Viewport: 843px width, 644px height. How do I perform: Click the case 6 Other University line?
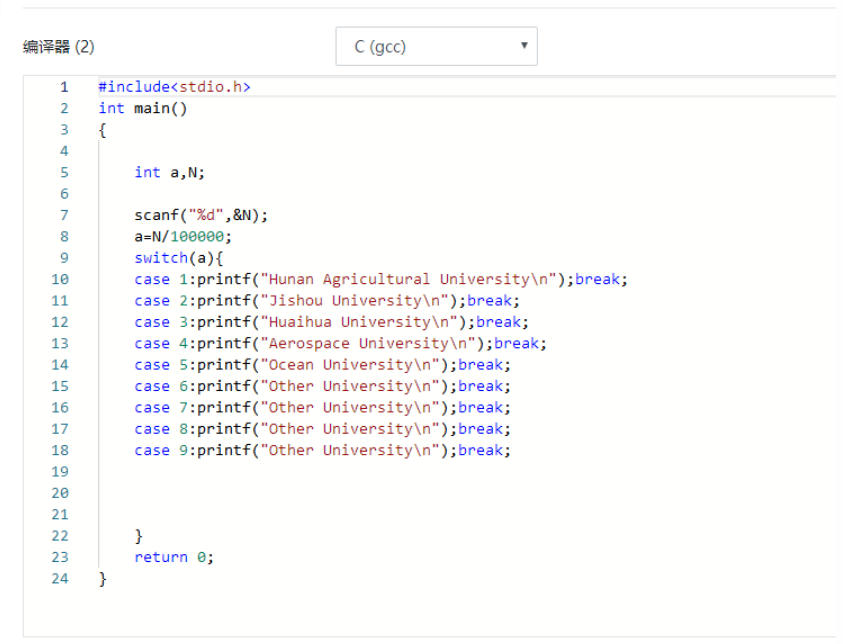[322, 387]
